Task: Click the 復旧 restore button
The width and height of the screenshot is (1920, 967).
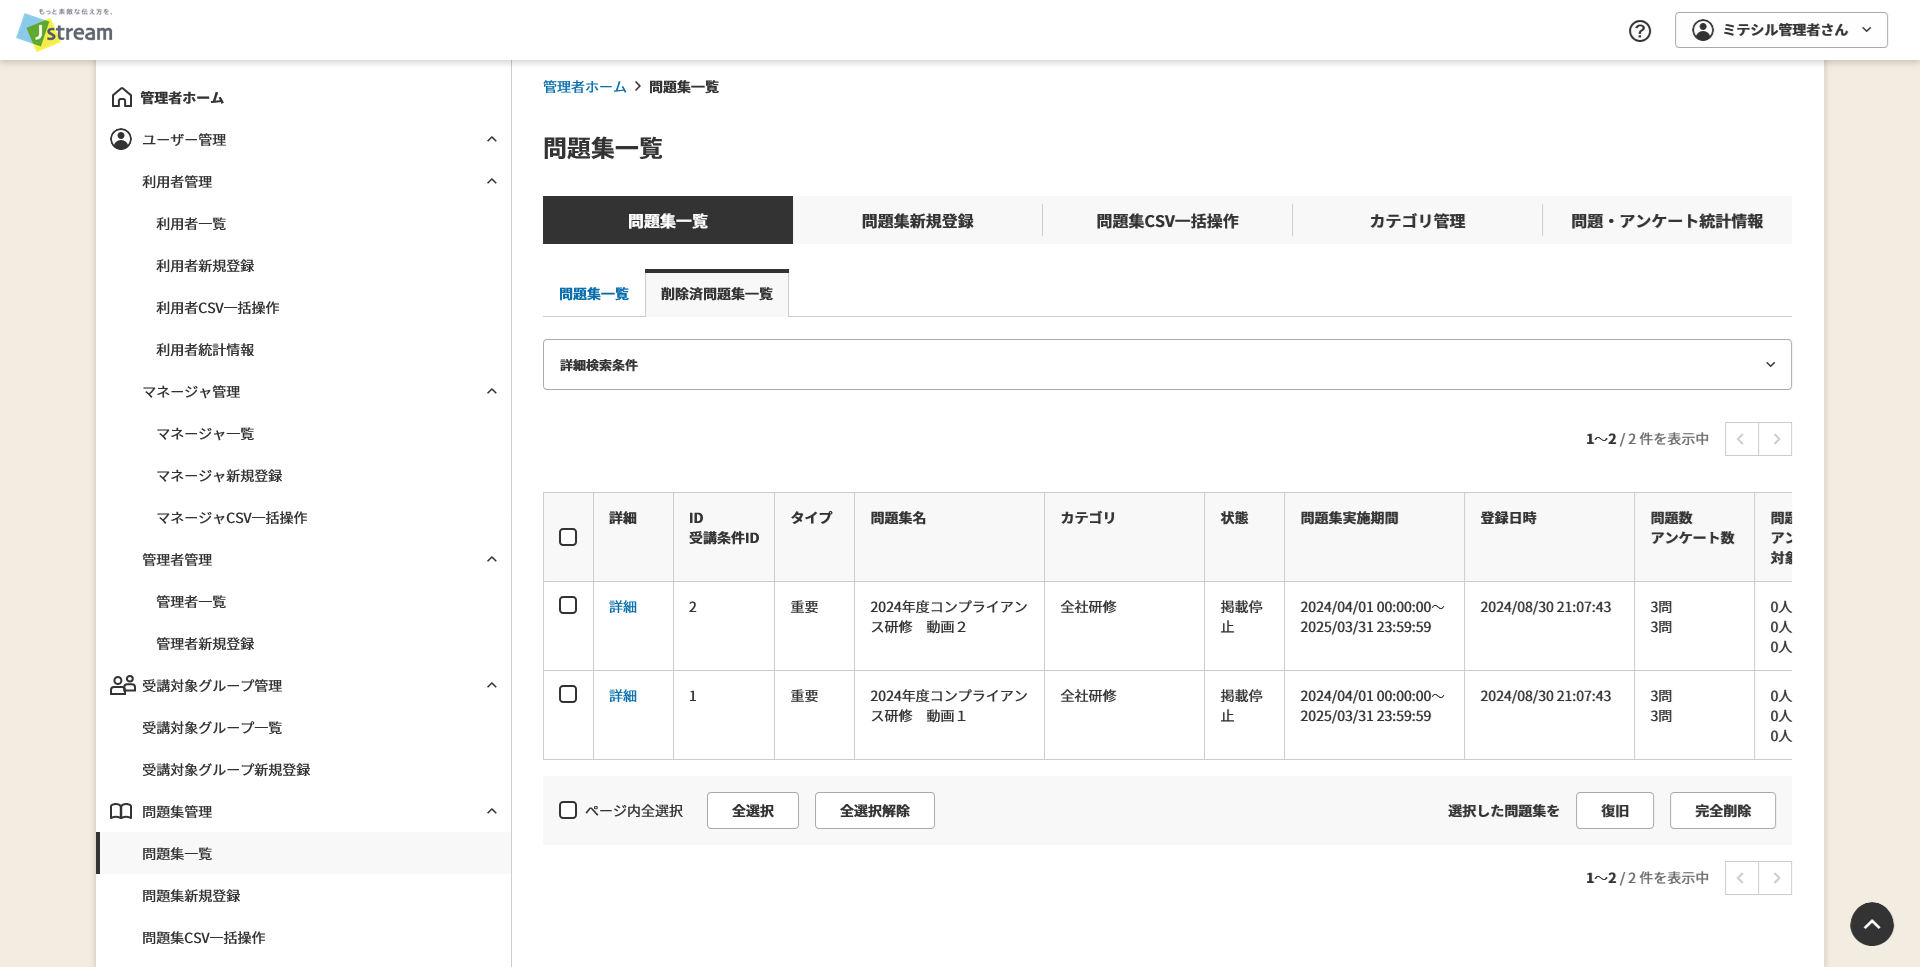Action: coord(1614,810)
